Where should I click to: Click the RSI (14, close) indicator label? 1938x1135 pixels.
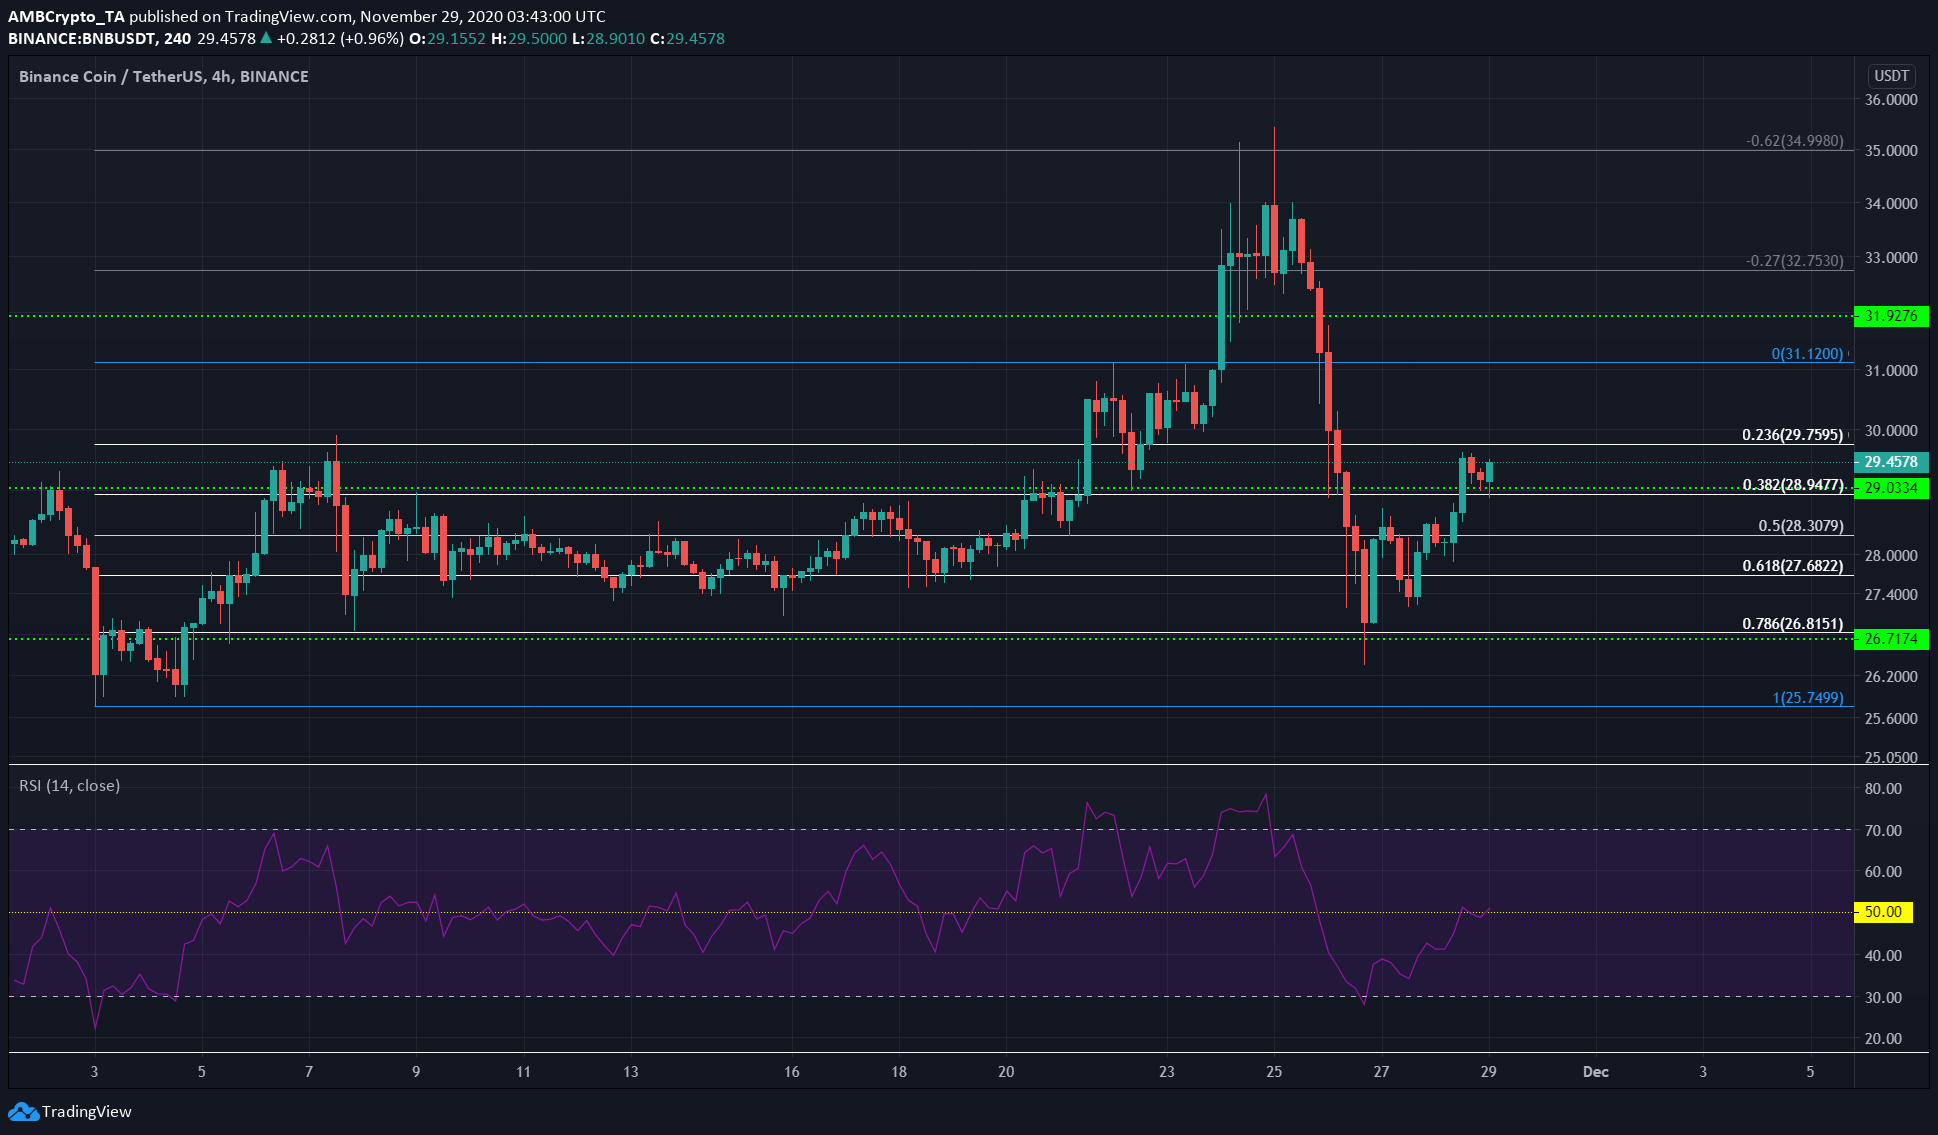pos(70,786)
